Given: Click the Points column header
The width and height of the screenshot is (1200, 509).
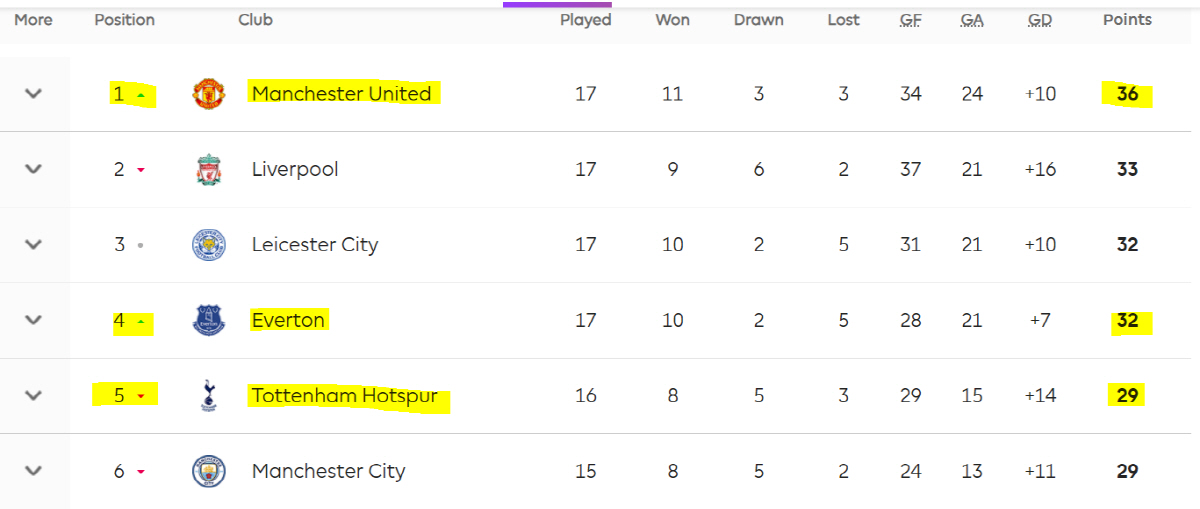Looking at the screenshot, I should 1127,20.
